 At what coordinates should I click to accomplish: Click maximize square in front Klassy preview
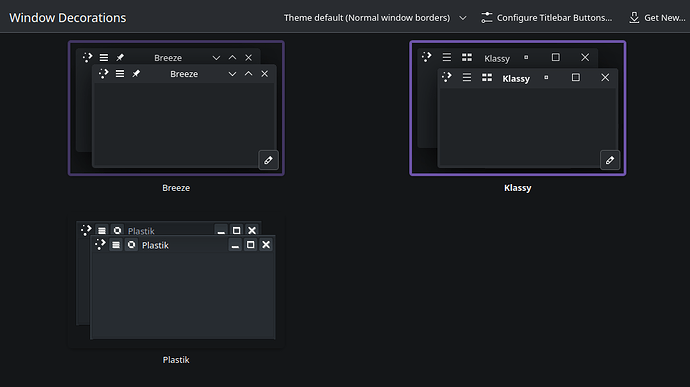[x=576, y=77]
